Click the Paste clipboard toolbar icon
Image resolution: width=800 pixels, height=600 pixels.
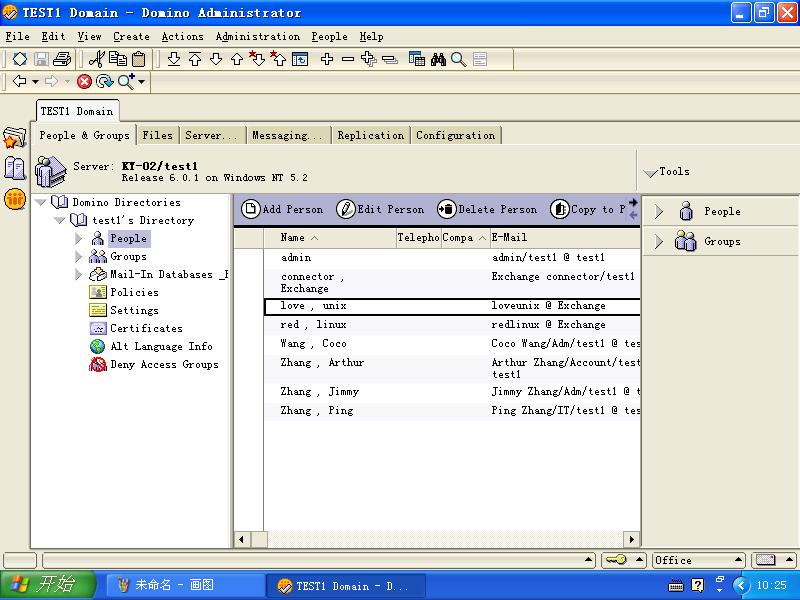click(138, 59)
